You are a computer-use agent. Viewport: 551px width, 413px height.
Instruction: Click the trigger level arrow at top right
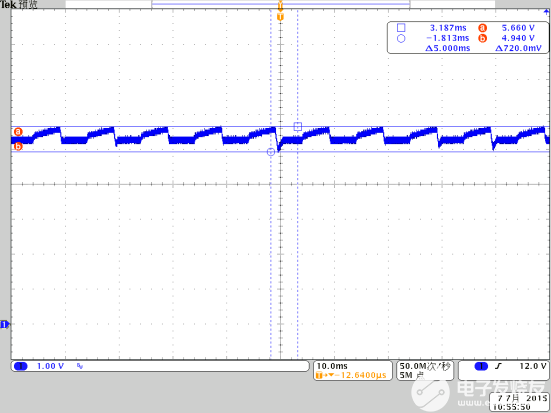click(x=547, y=13)
